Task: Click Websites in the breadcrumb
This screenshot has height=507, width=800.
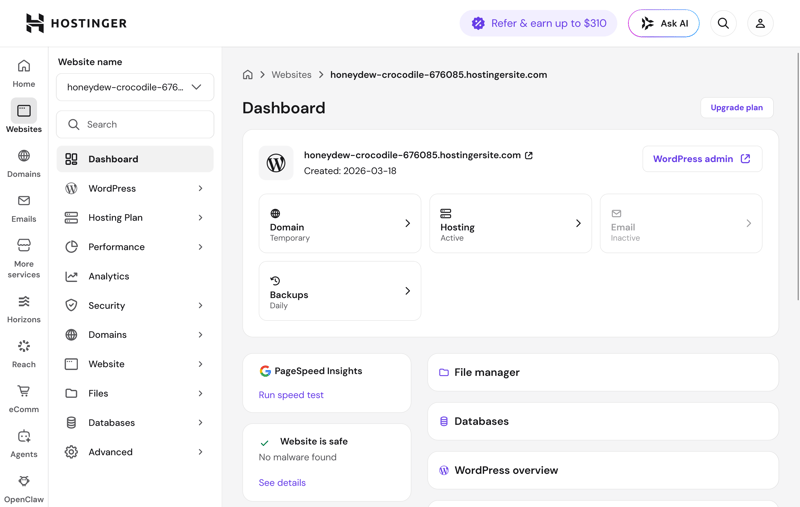Action: 291,74
